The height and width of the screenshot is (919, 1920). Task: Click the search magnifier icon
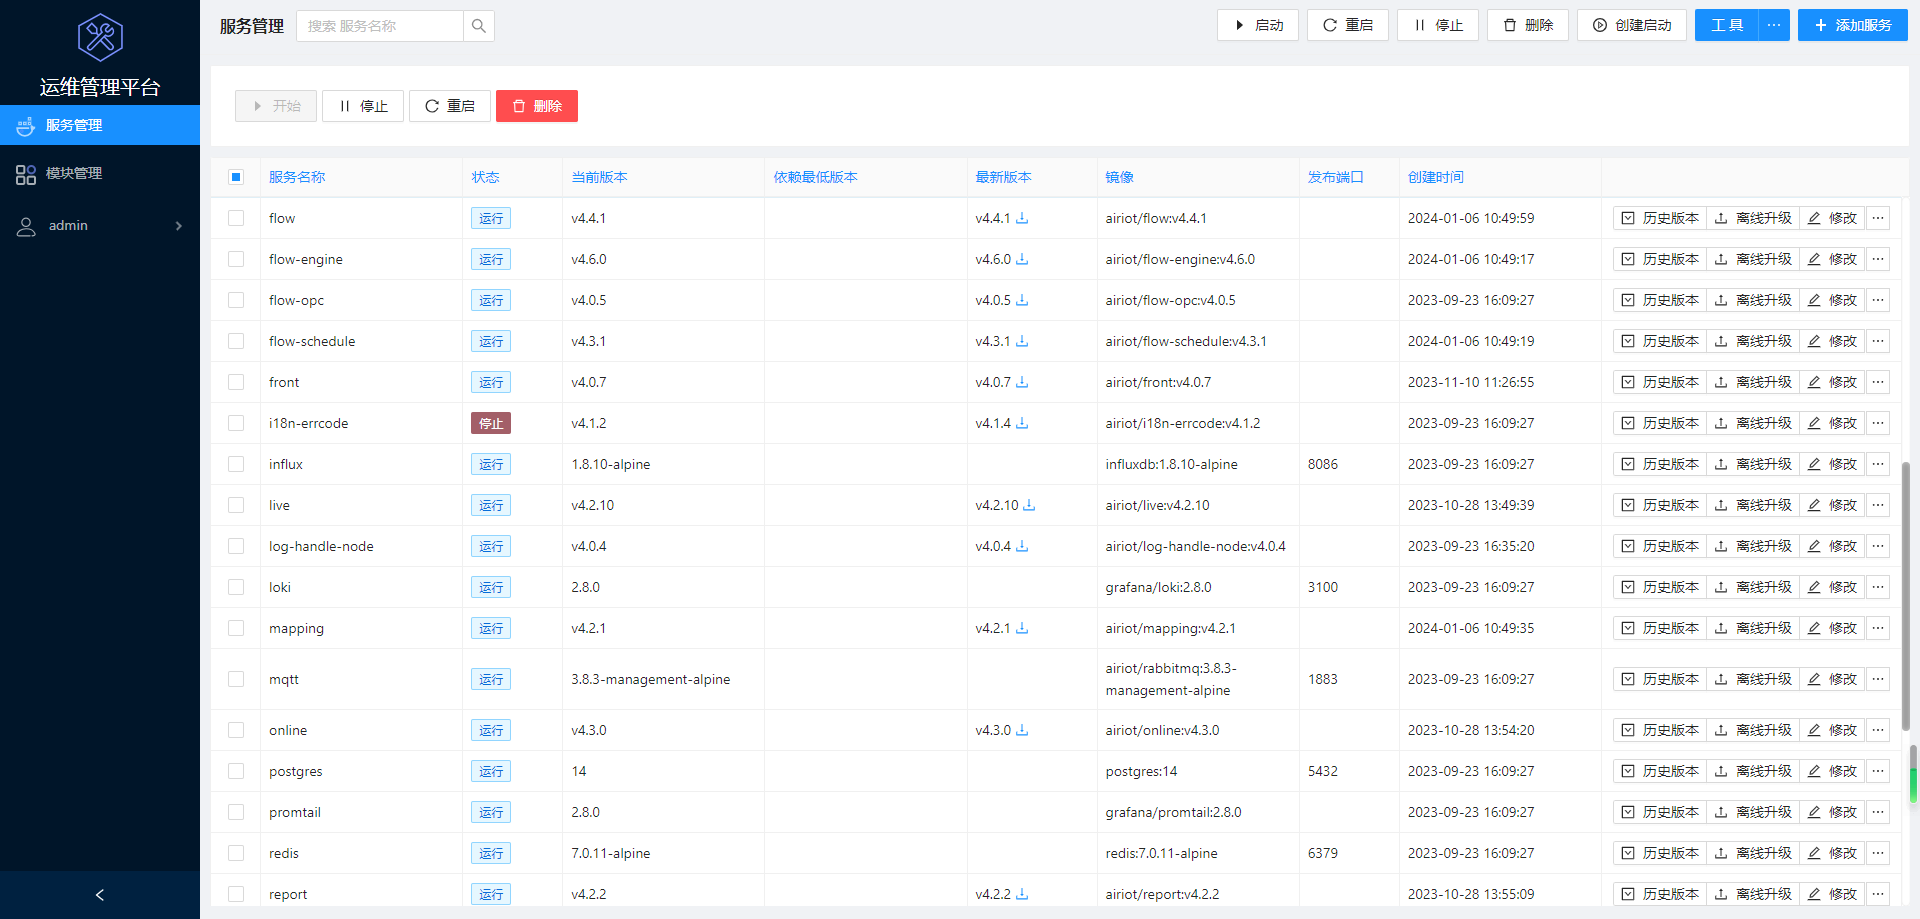tap(479, 26)
